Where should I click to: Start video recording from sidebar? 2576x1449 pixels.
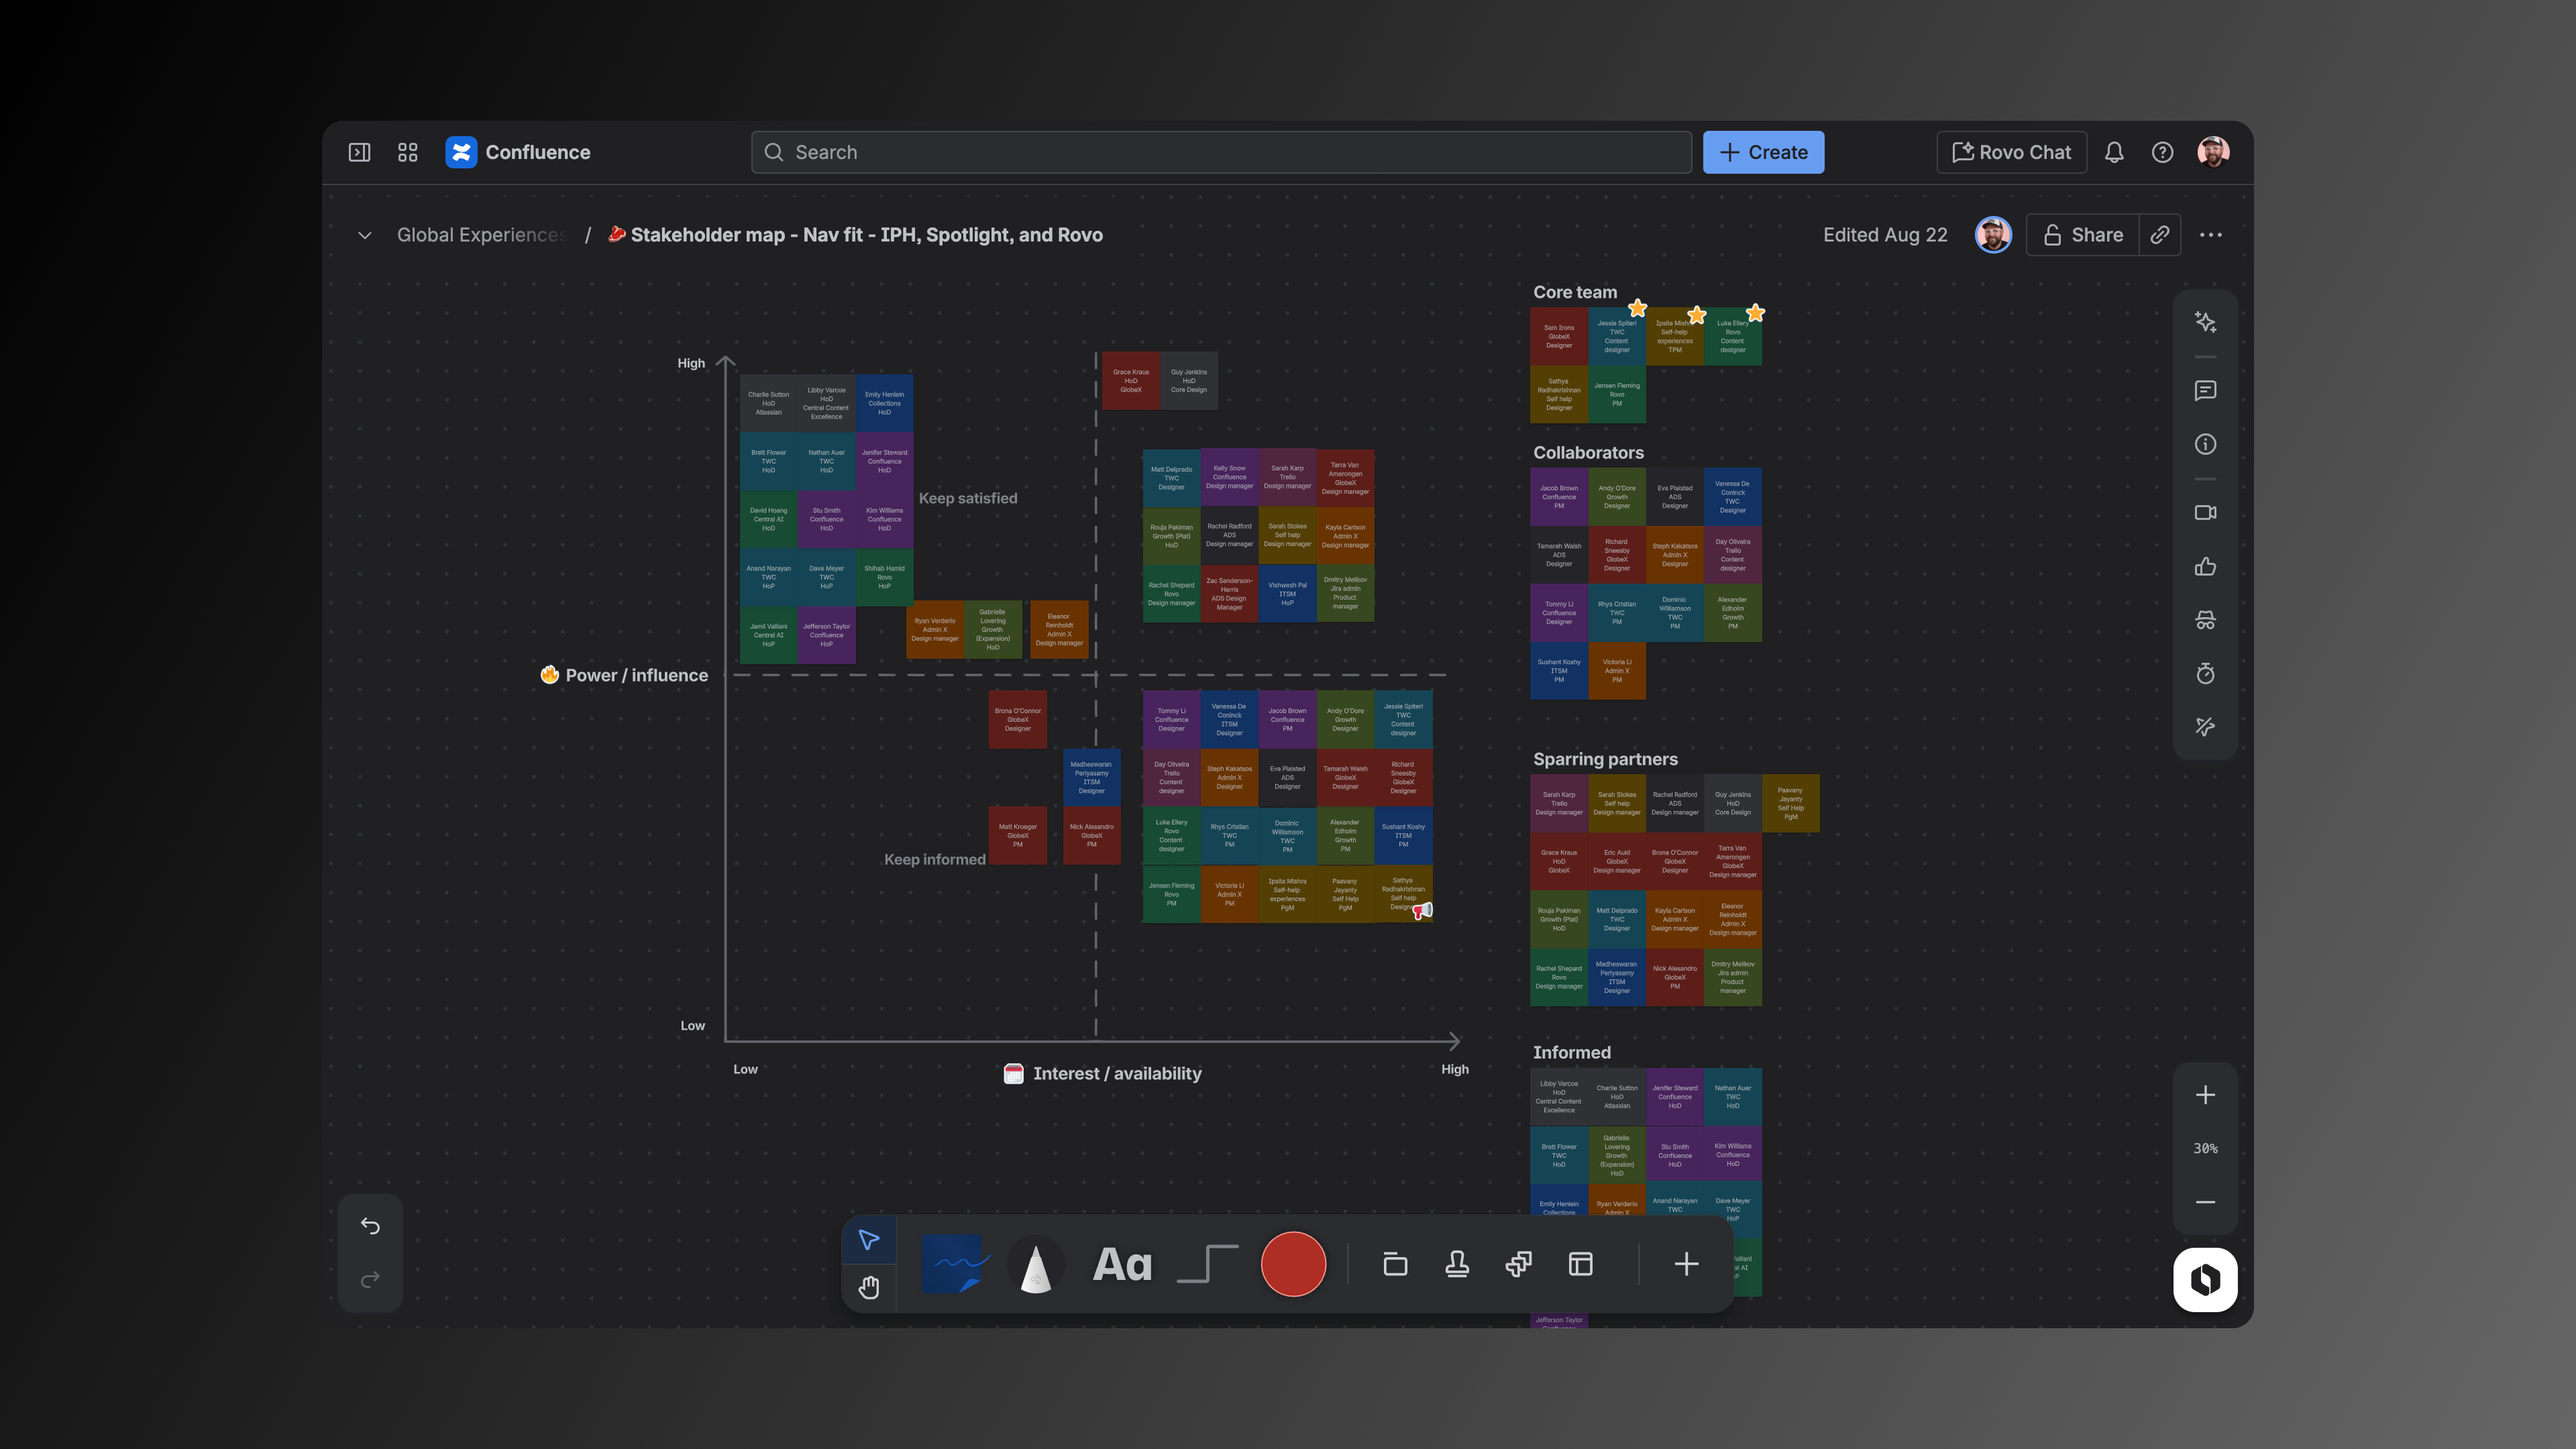[x=2205, y=513]
